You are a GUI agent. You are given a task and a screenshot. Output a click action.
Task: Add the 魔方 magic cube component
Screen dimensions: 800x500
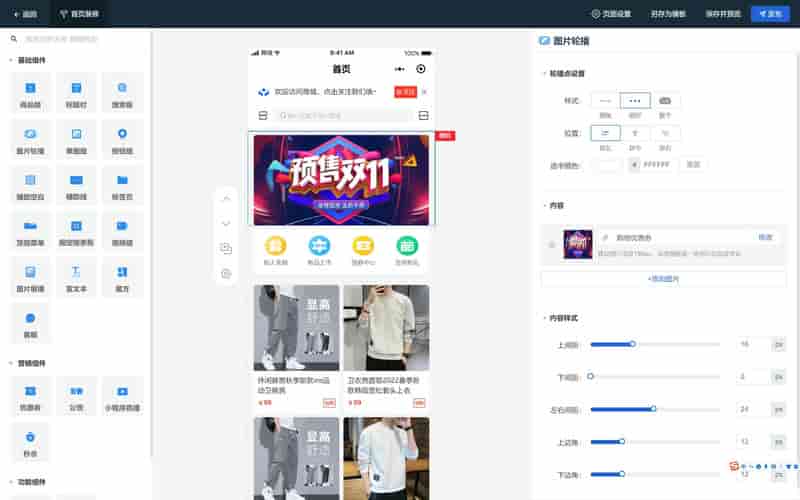pos(122,278)
